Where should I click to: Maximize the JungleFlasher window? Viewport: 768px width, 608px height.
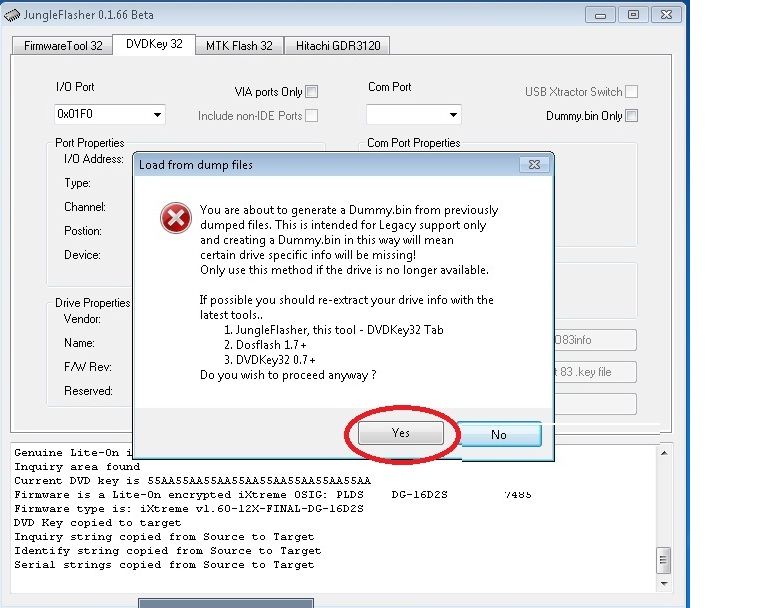(x=633, y=14)
